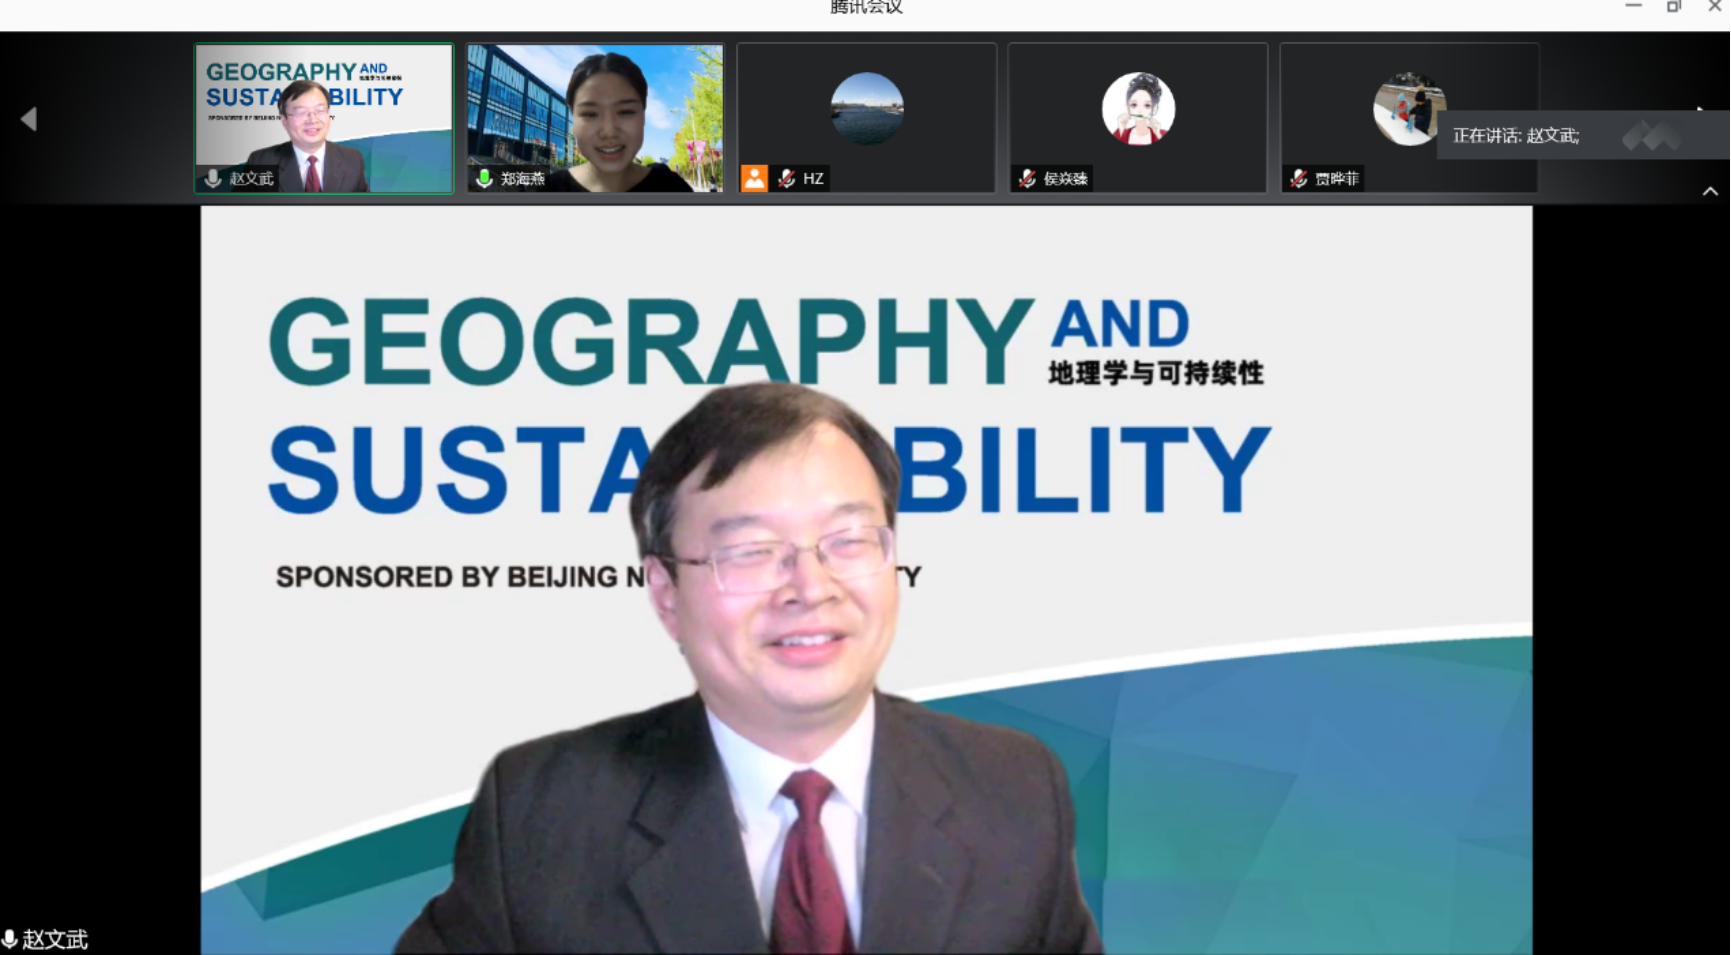Click 贾晔菲's snowy photo avatar
Screen dimensions: 1731x955
1408,108
